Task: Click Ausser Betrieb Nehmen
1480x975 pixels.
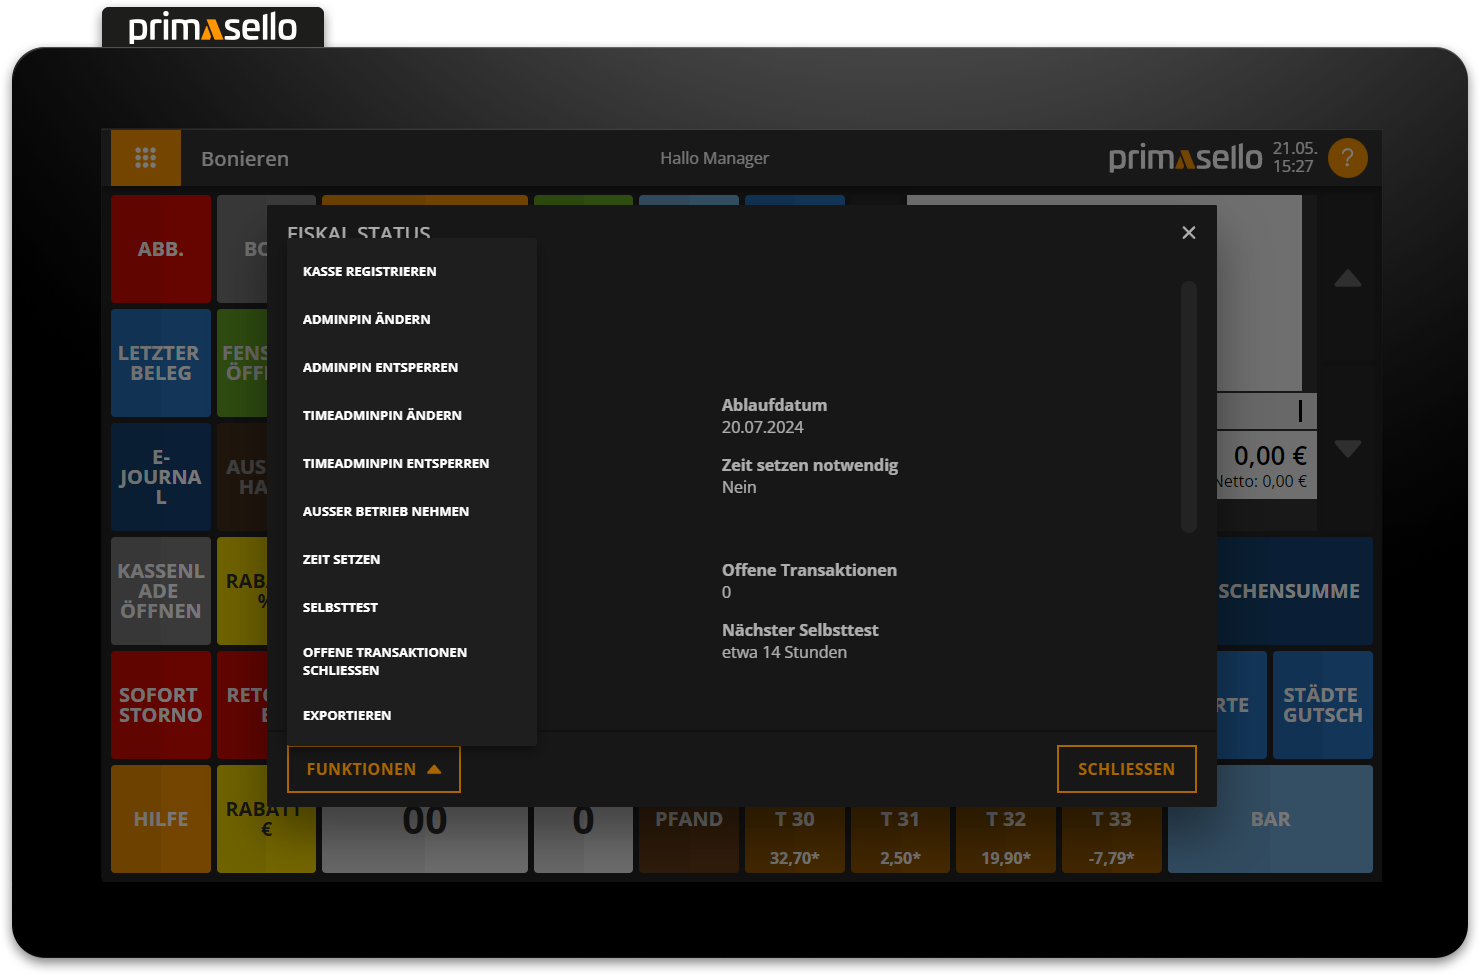Action: 386,512
